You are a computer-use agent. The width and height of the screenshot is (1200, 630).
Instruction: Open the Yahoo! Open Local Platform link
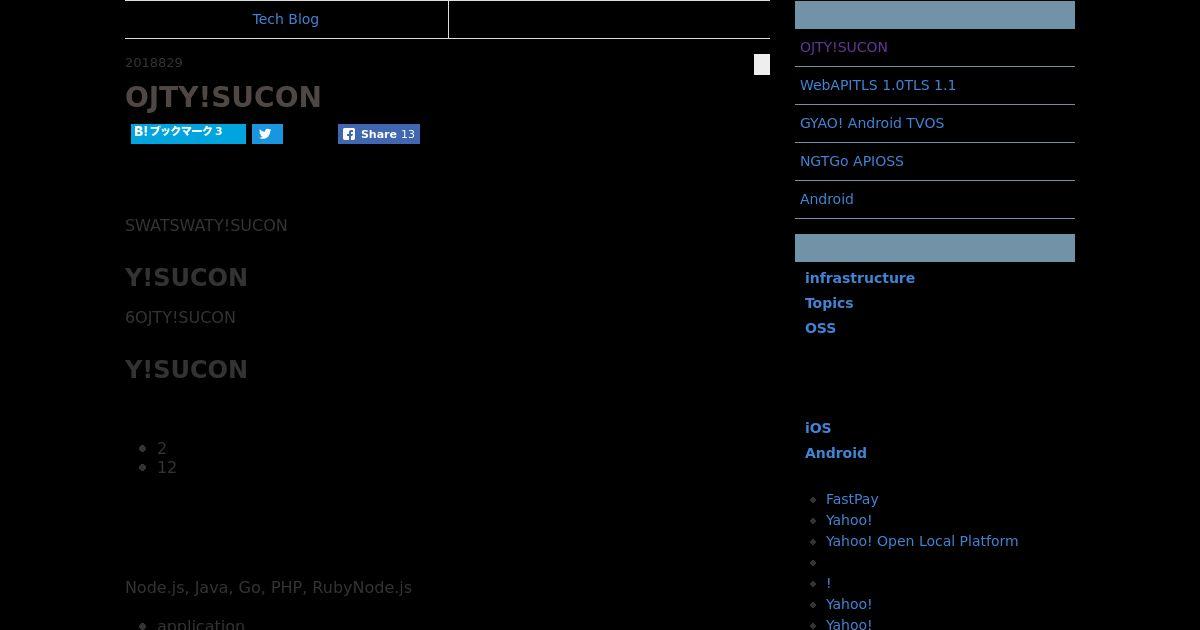click(922, 541)
